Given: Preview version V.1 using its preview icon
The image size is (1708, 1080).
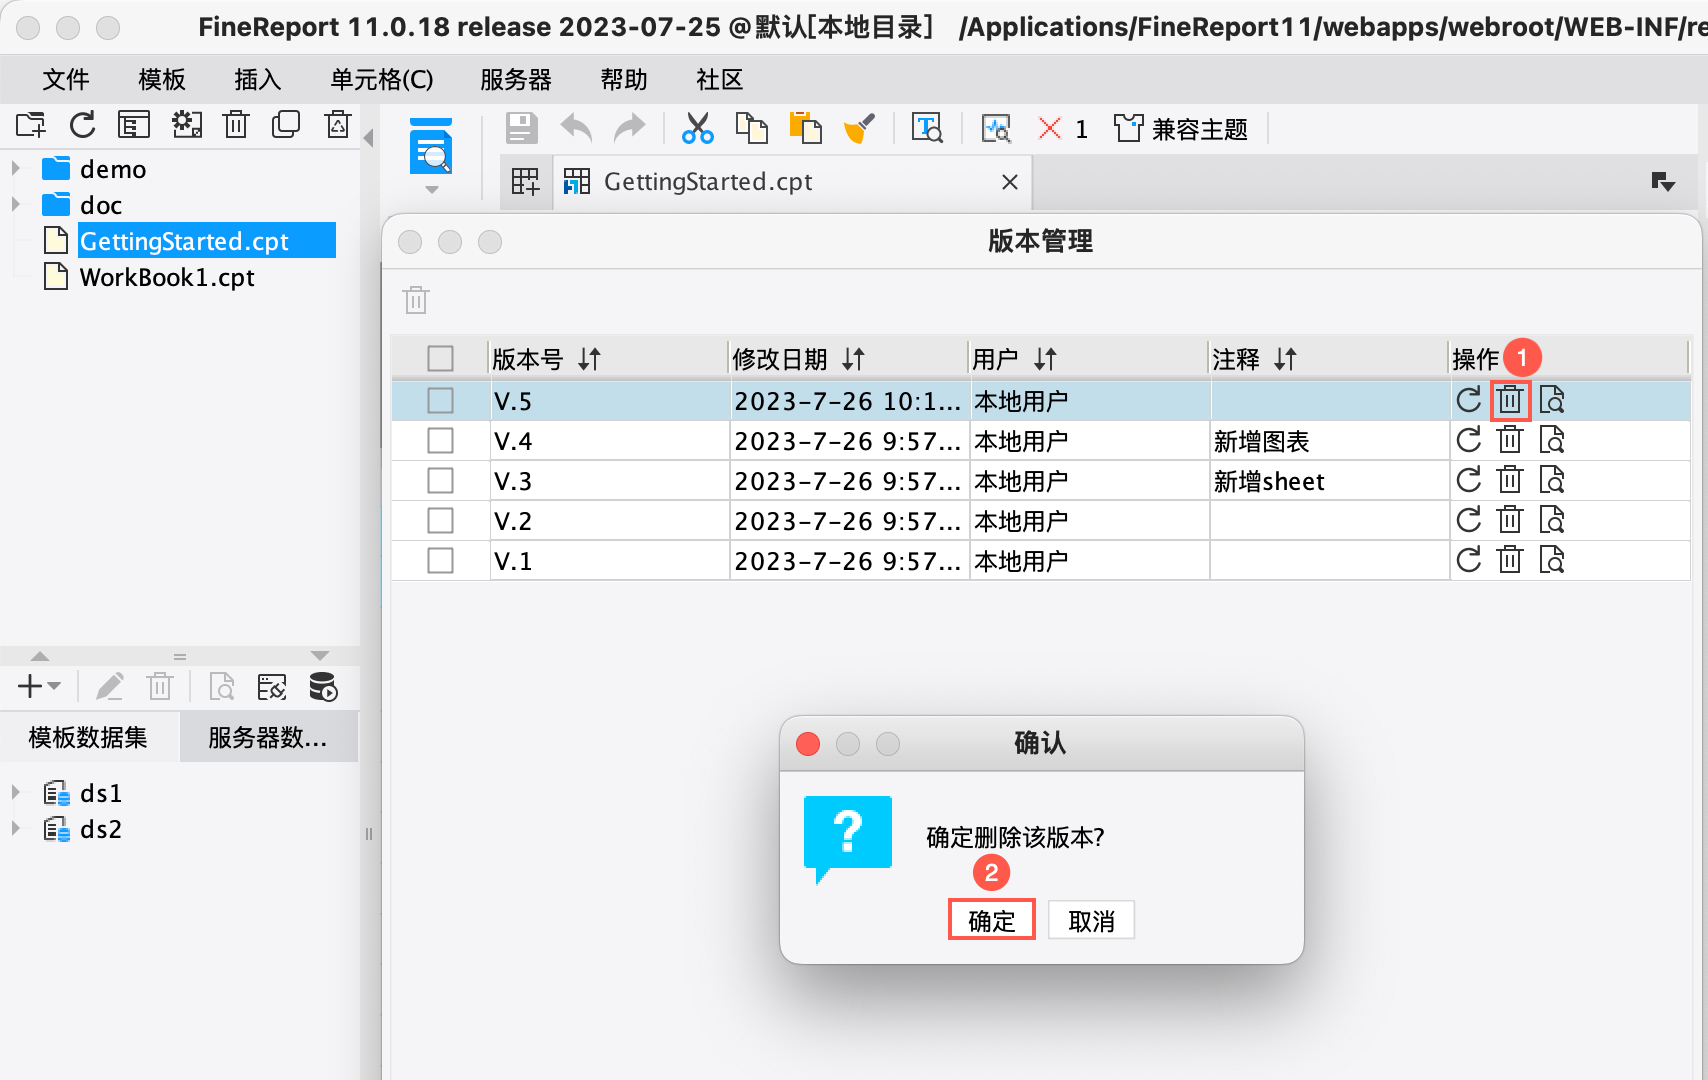Looking at the screenshot, I should tap(1552, 560).
